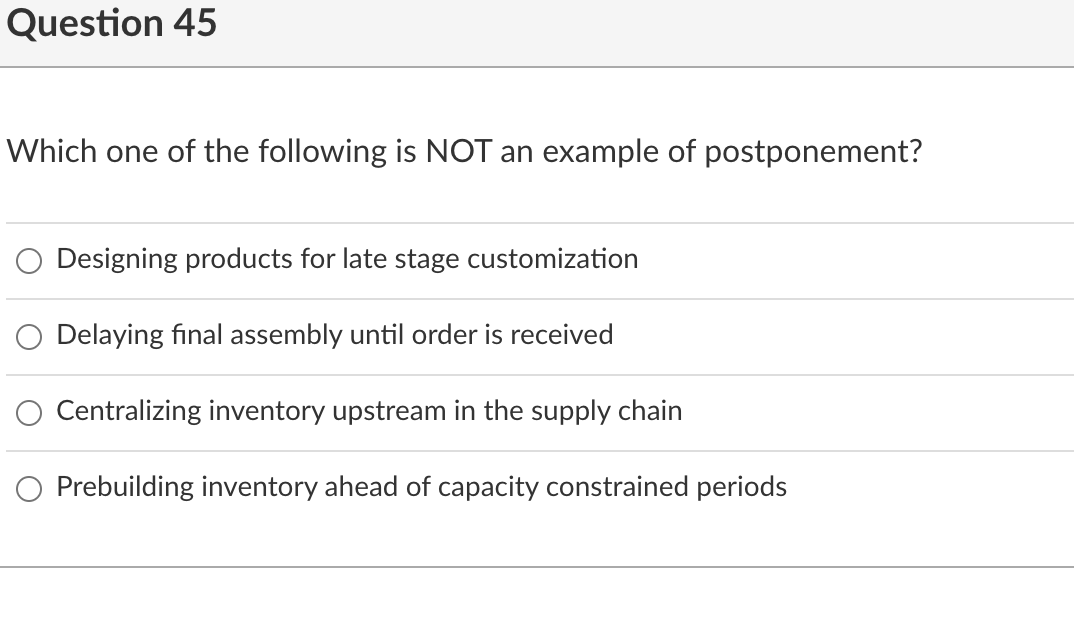Click the empty circle beside 'Delaying final assembly'
This screenshot has height=618, width=1074.
(x=29, y=337)
